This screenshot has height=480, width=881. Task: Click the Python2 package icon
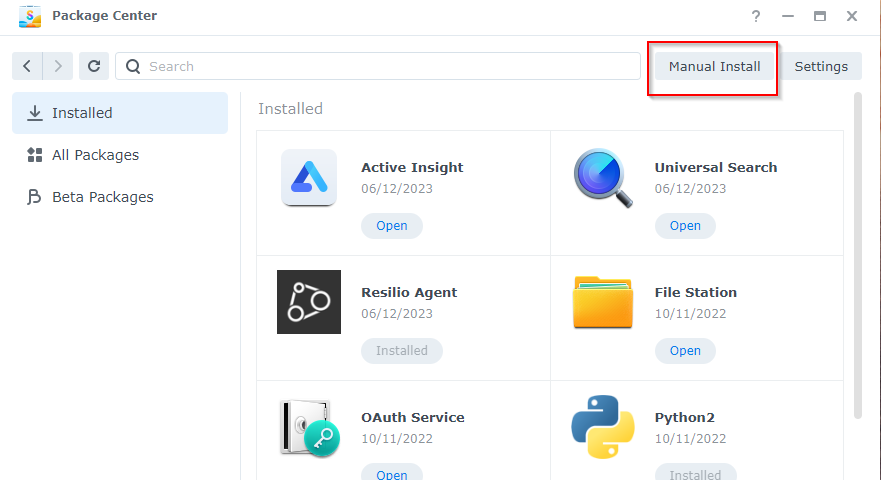(603, 427)
